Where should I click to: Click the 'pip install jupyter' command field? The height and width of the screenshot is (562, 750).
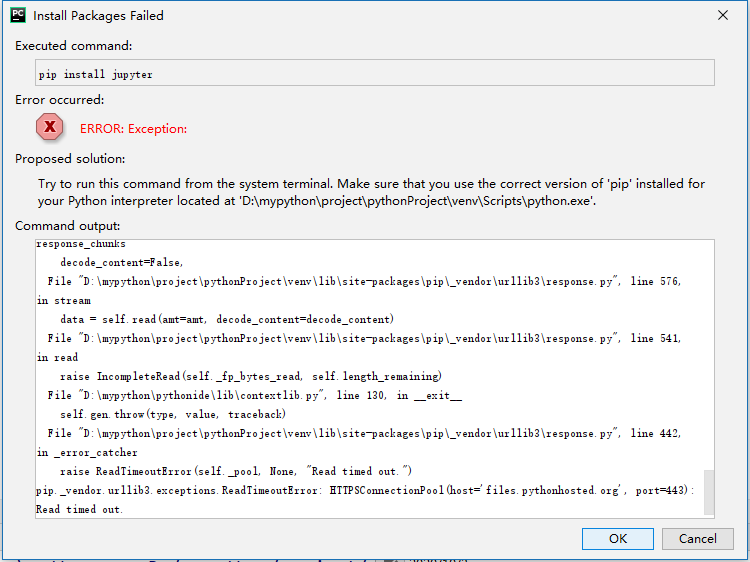pyautogui.click(x=375, y=73)
